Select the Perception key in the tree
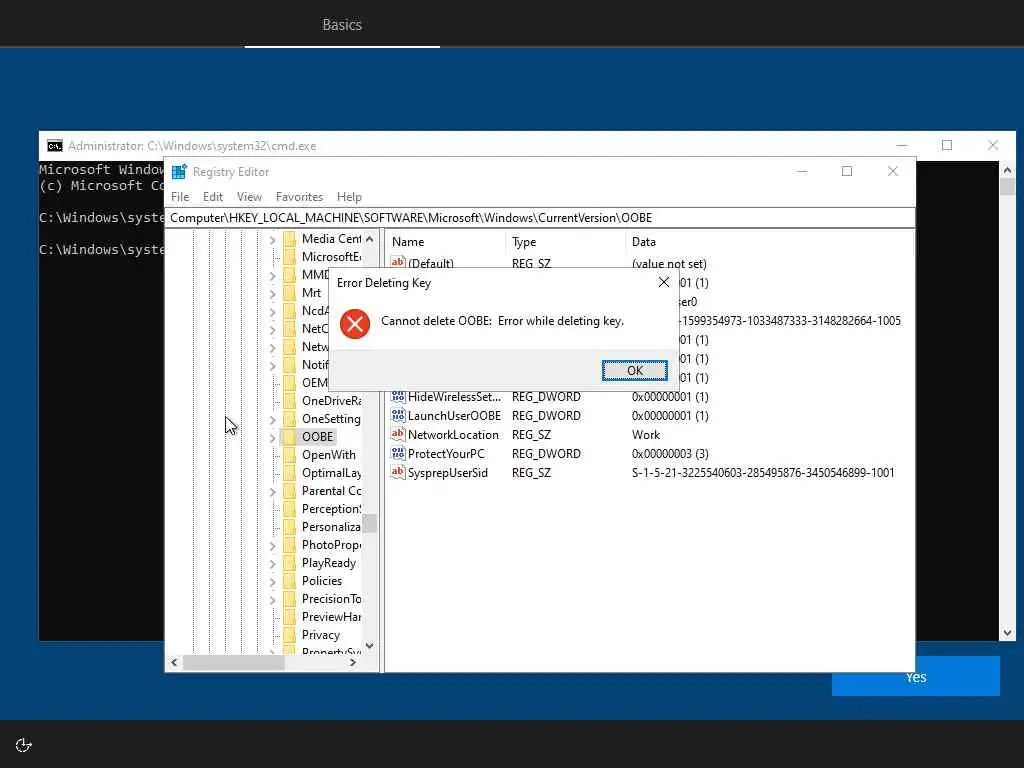This screenshot has height=768, width=1024. click(331, 509)
